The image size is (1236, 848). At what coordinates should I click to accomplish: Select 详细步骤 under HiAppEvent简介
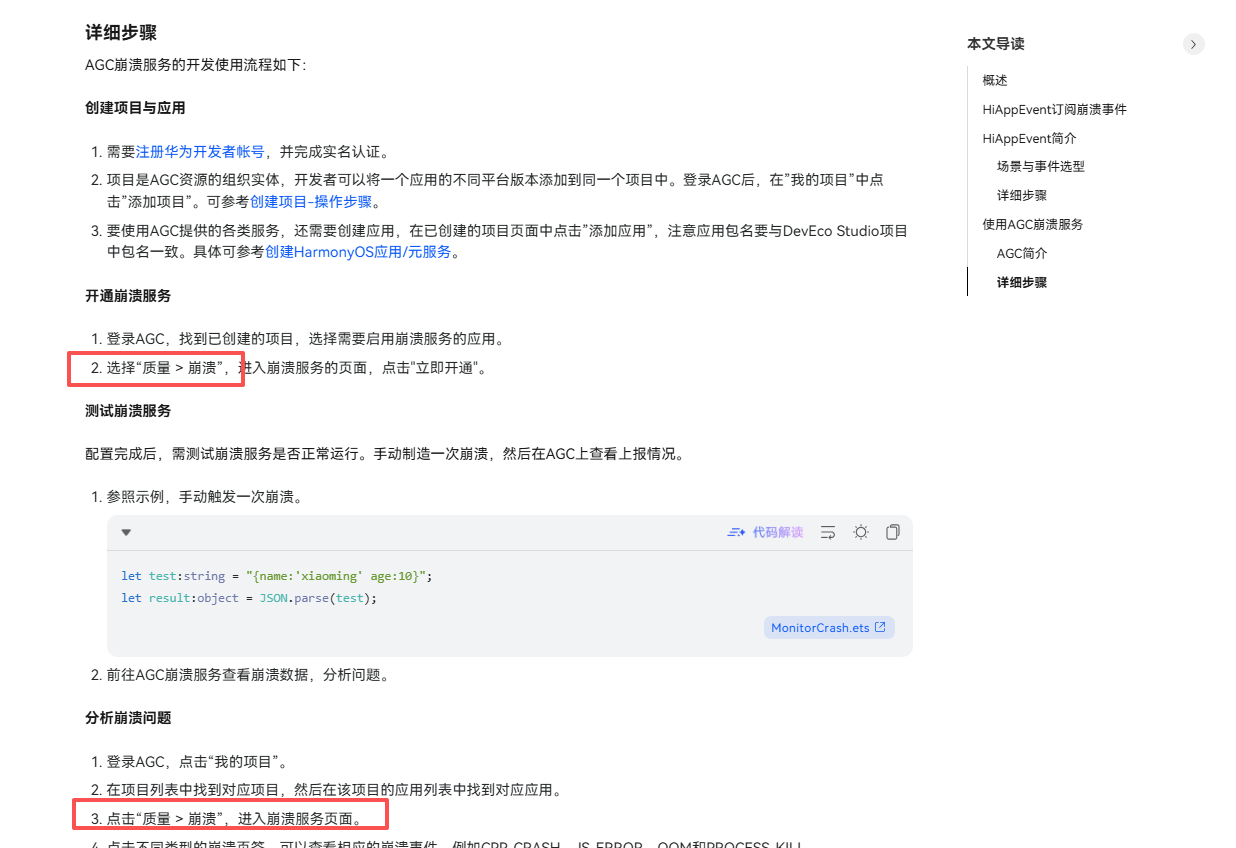pos(1022,196)
